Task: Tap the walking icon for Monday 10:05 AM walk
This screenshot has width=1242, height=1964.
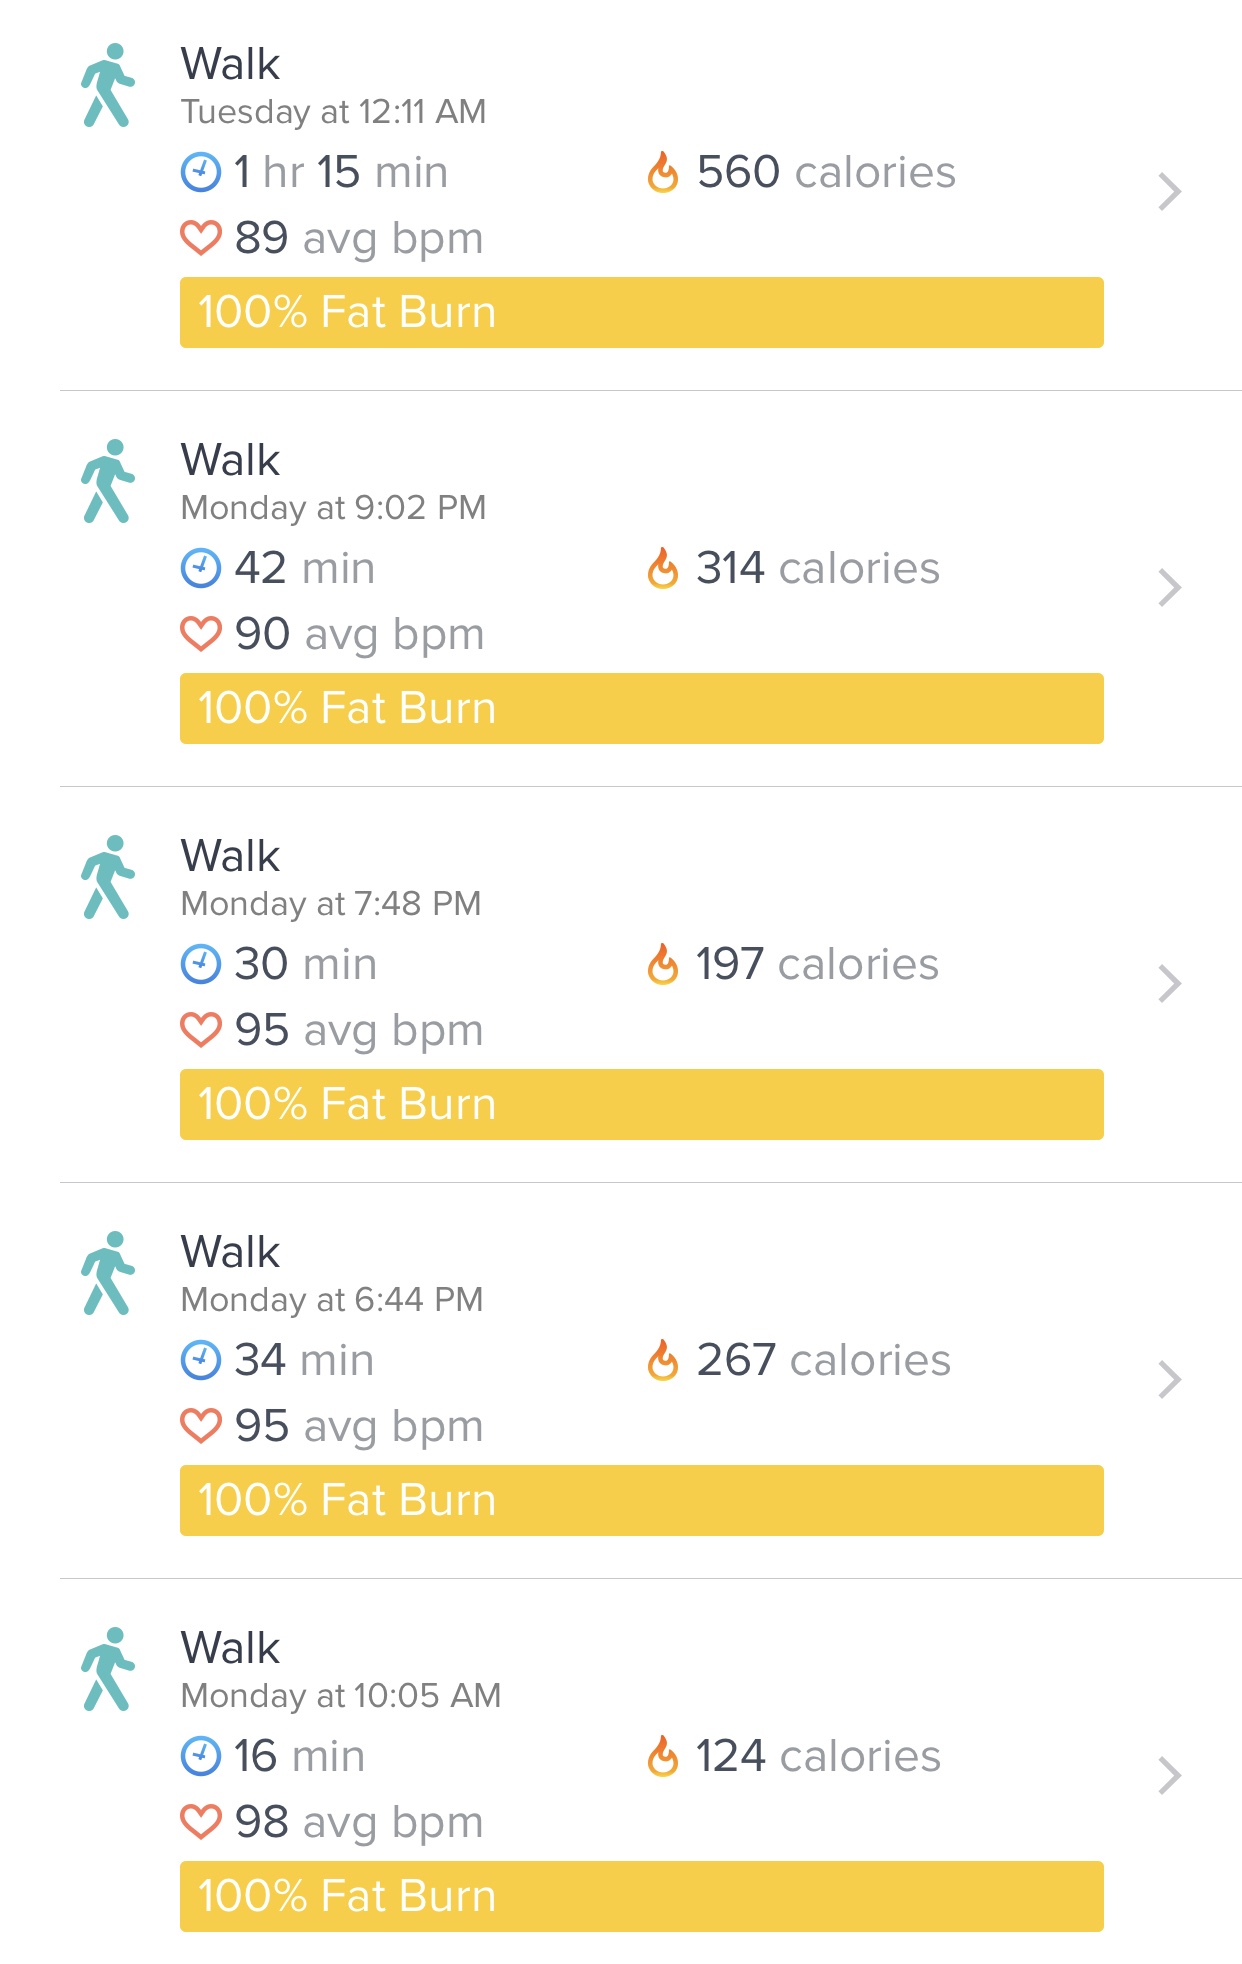Action: [x=108, y=1669]
